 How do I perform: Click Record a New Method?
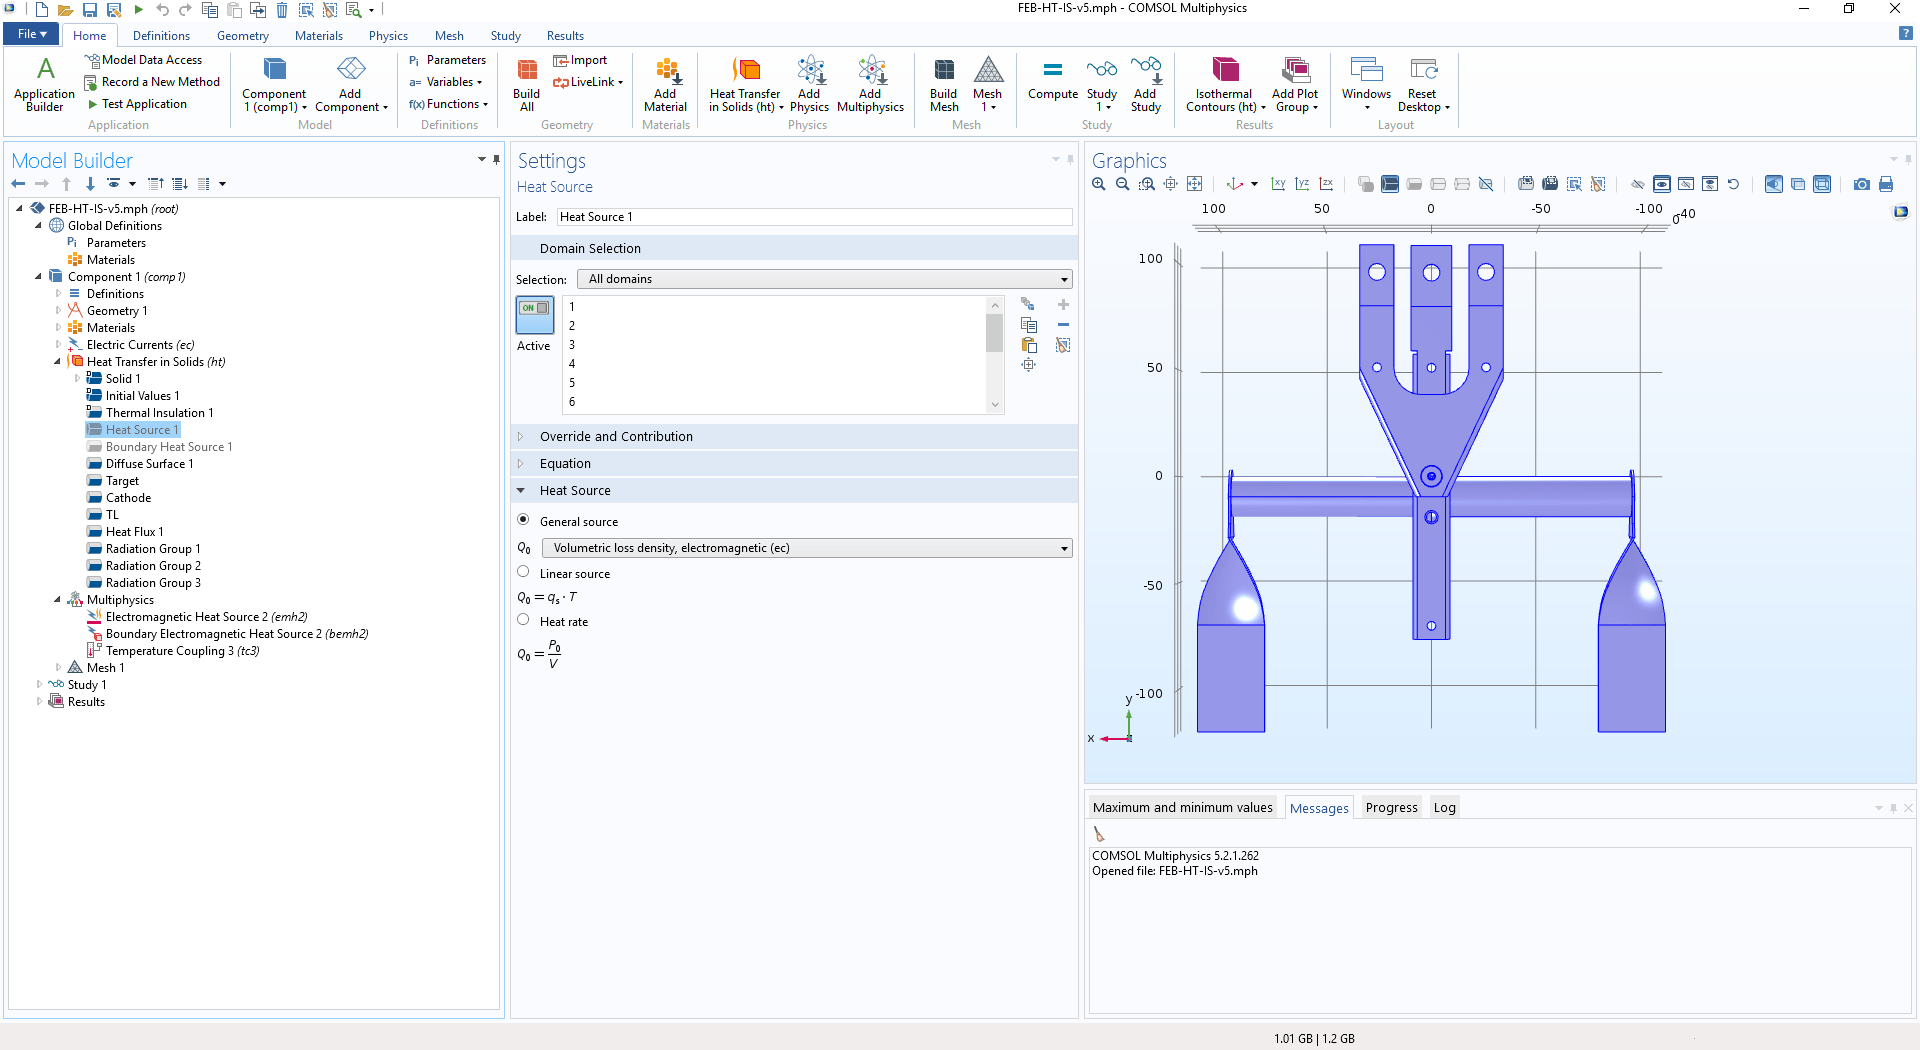(152, 82)
